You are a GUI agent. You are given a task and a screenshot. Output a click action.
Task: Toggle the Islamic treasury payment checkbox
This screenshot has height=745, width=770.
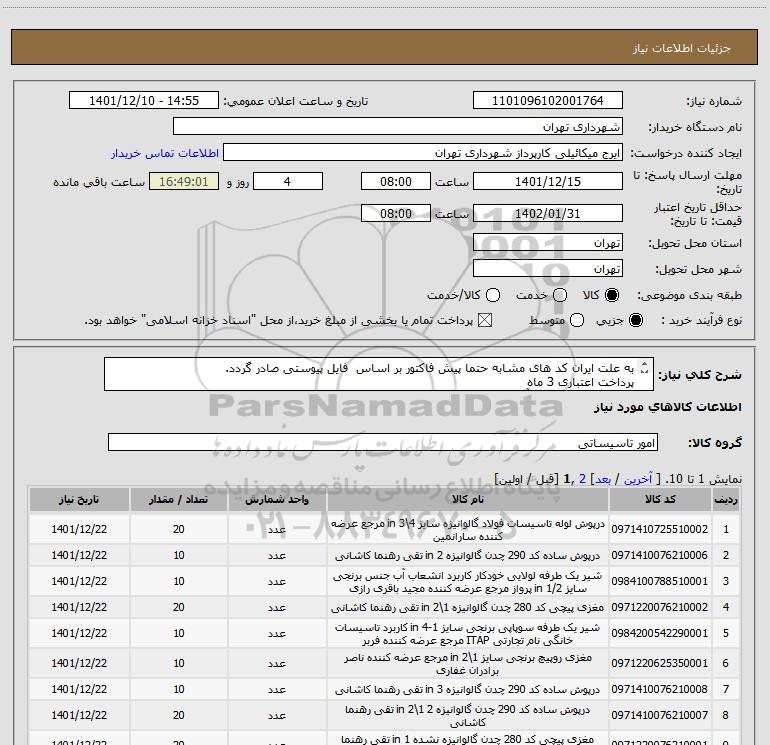click(x=485, y=320)
